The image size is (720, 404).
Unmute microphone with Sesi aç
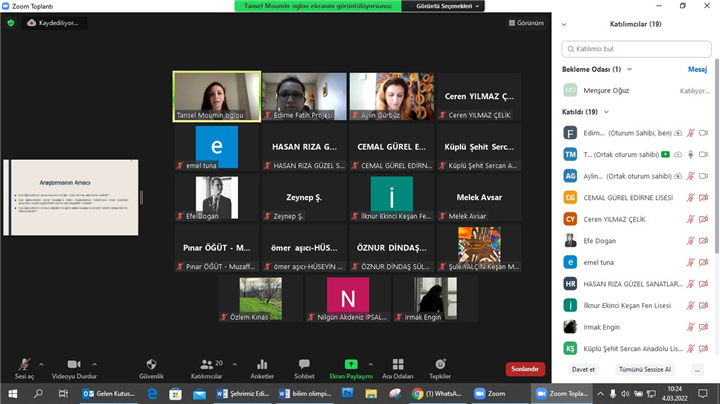[24, 365]
